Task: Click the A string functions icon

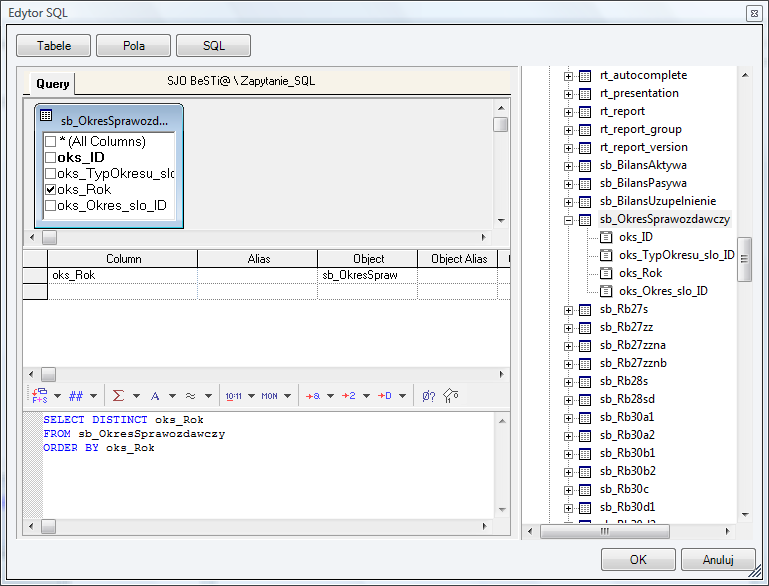Action: click(x=155, y=396)
